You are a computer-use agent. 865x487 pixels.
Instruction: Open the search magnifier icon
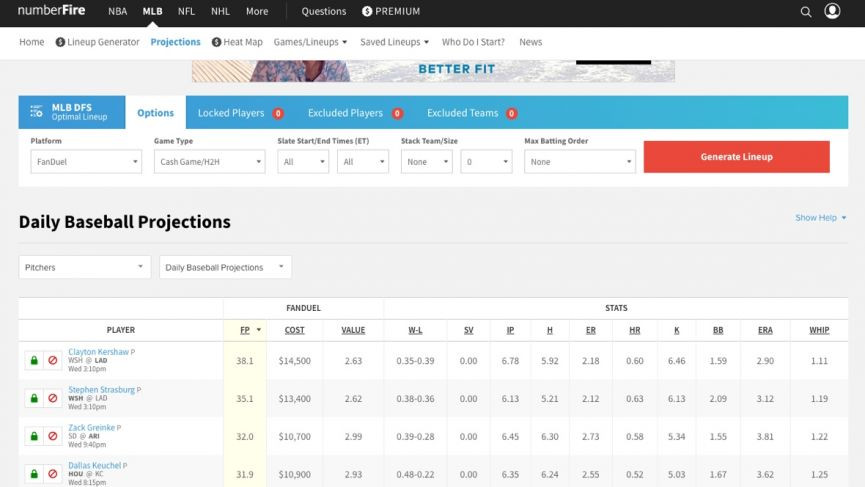click(x=805, y=12)
